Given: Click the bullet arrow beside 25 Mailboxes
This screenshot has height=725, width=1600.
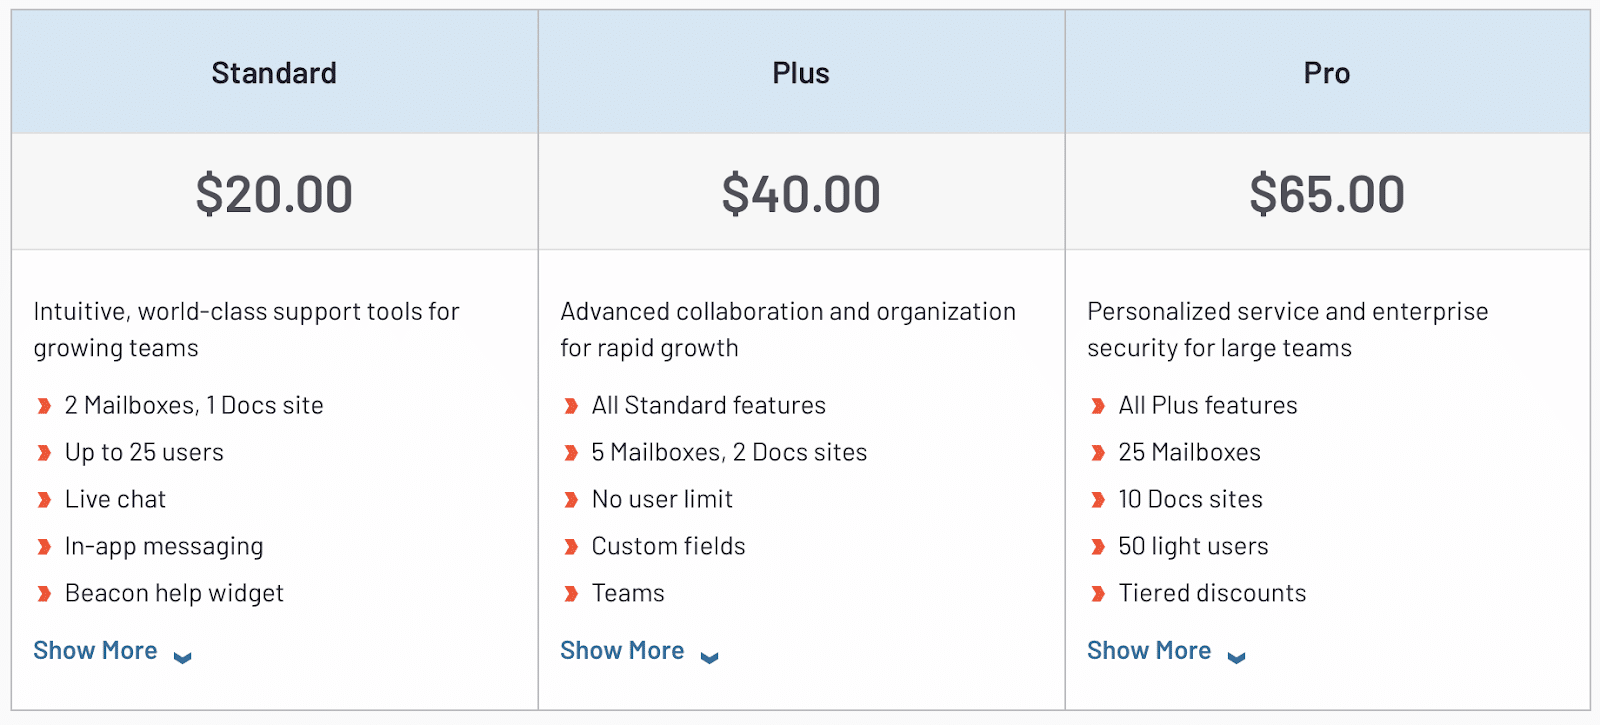Looking at the screenshot, I should click(x=1098, y=452).
